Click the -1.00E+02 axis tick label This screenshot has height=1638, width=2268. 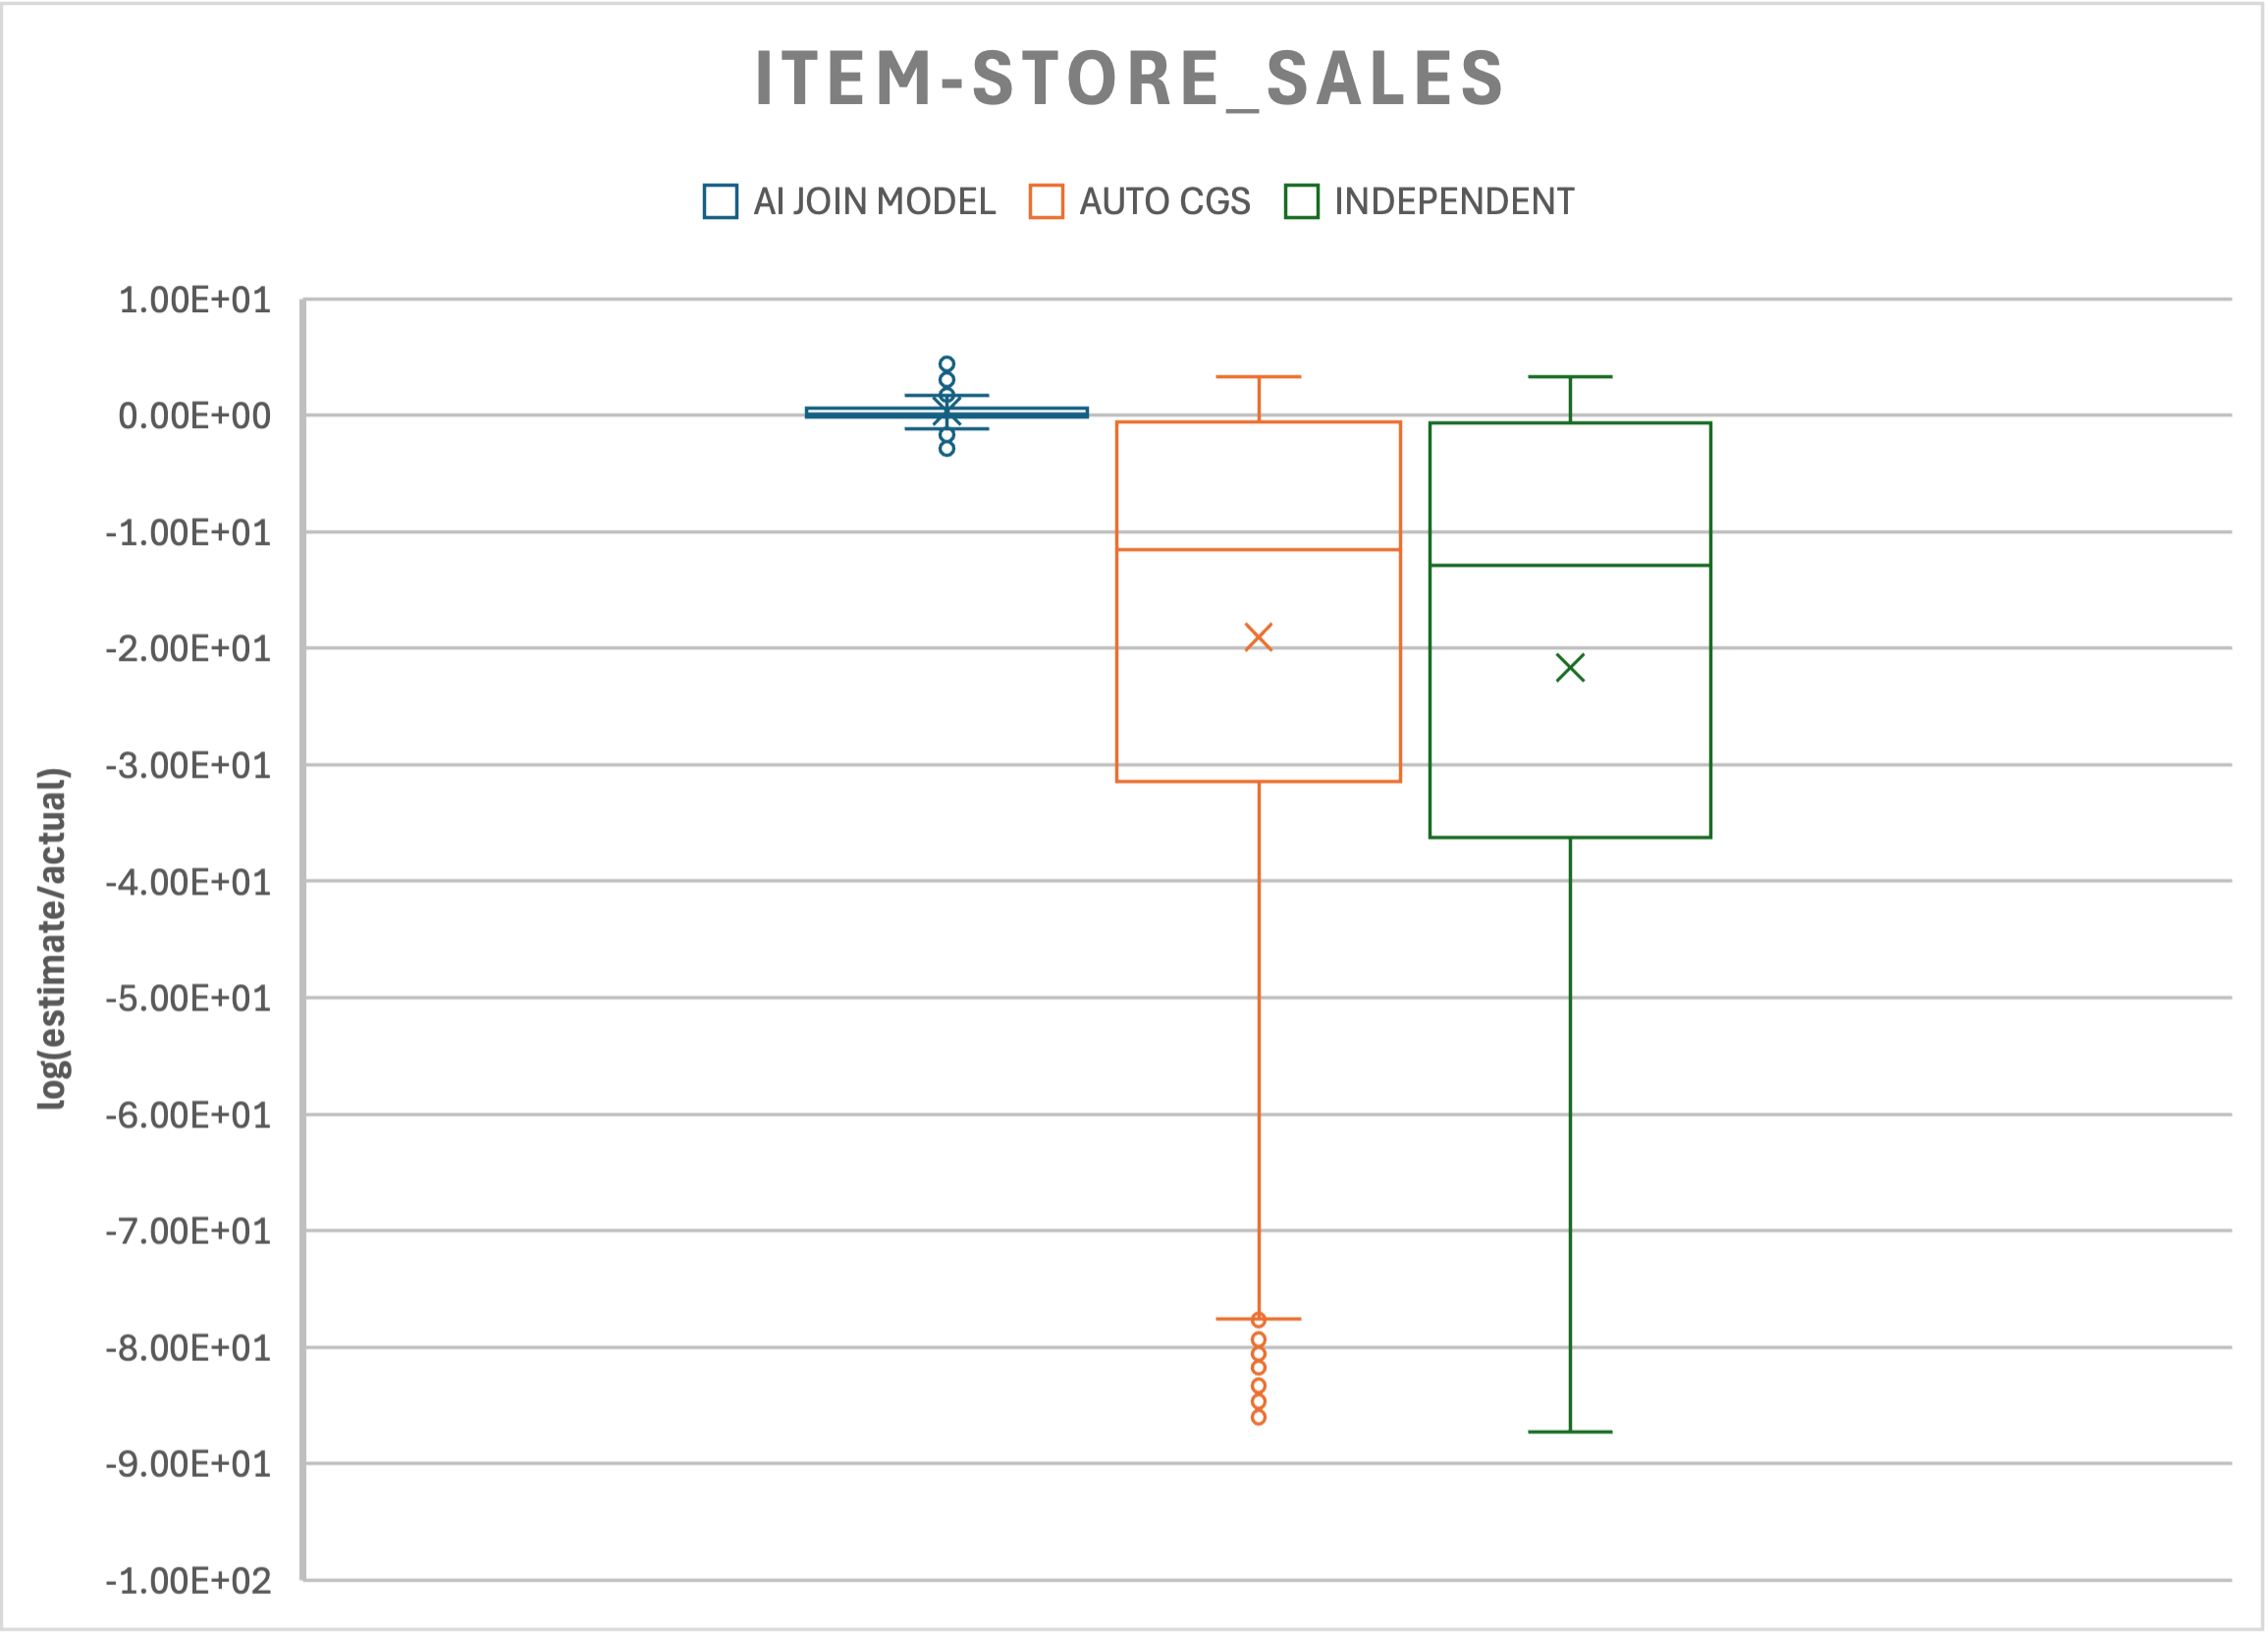[188, 1581]
